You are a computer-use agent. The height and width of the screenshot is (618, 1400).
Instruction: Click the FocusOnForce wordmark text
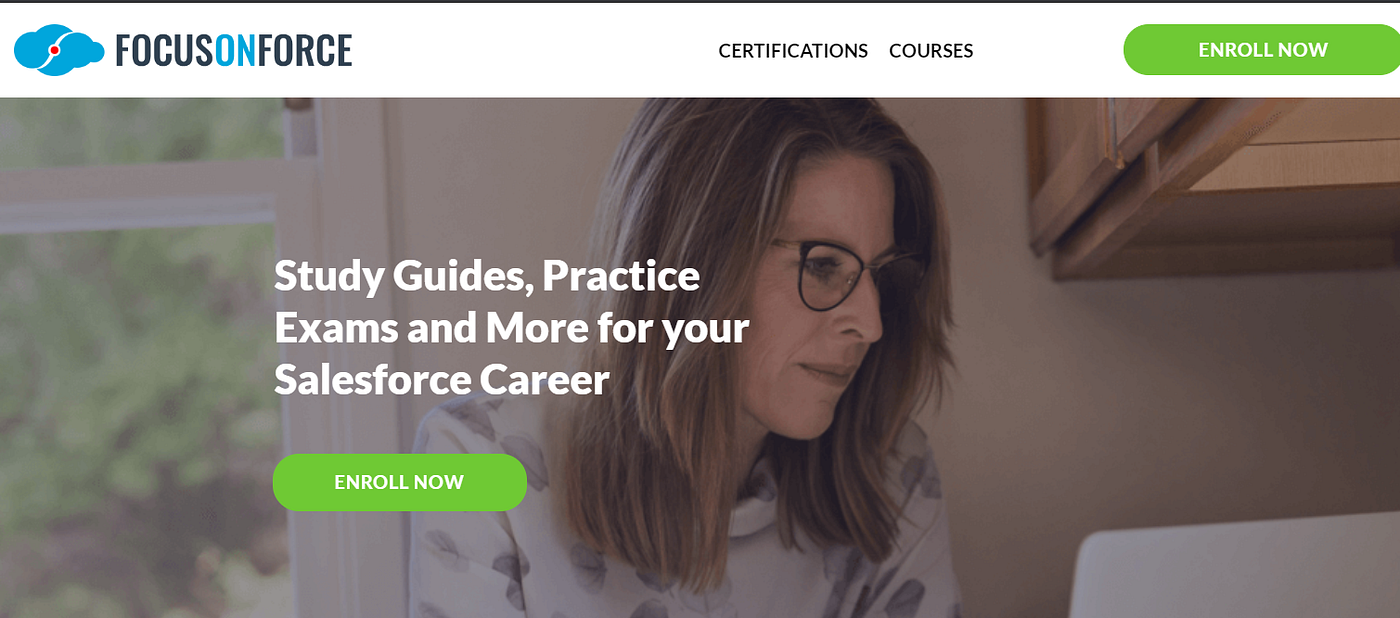click(233, 50)
